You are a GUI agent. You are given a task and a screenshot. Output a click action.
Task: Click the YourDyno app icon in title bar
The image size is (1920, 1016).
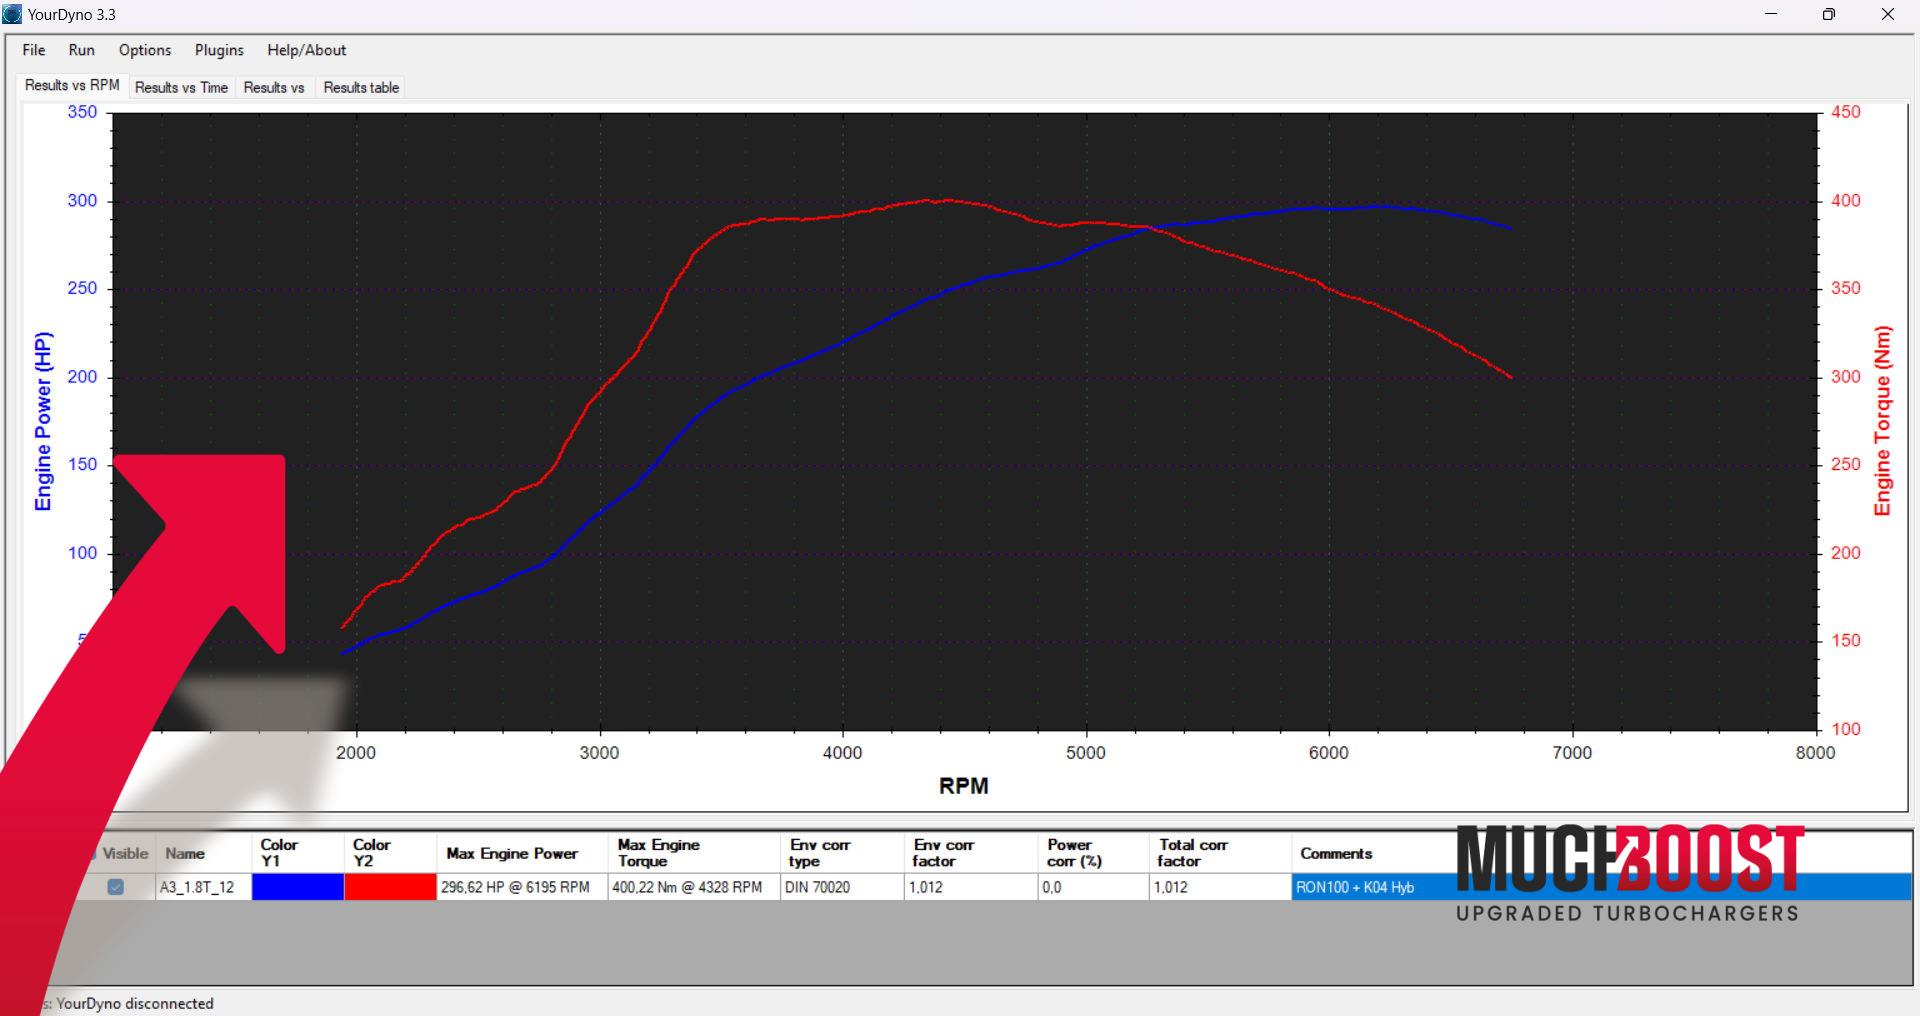tap(13, 14)
